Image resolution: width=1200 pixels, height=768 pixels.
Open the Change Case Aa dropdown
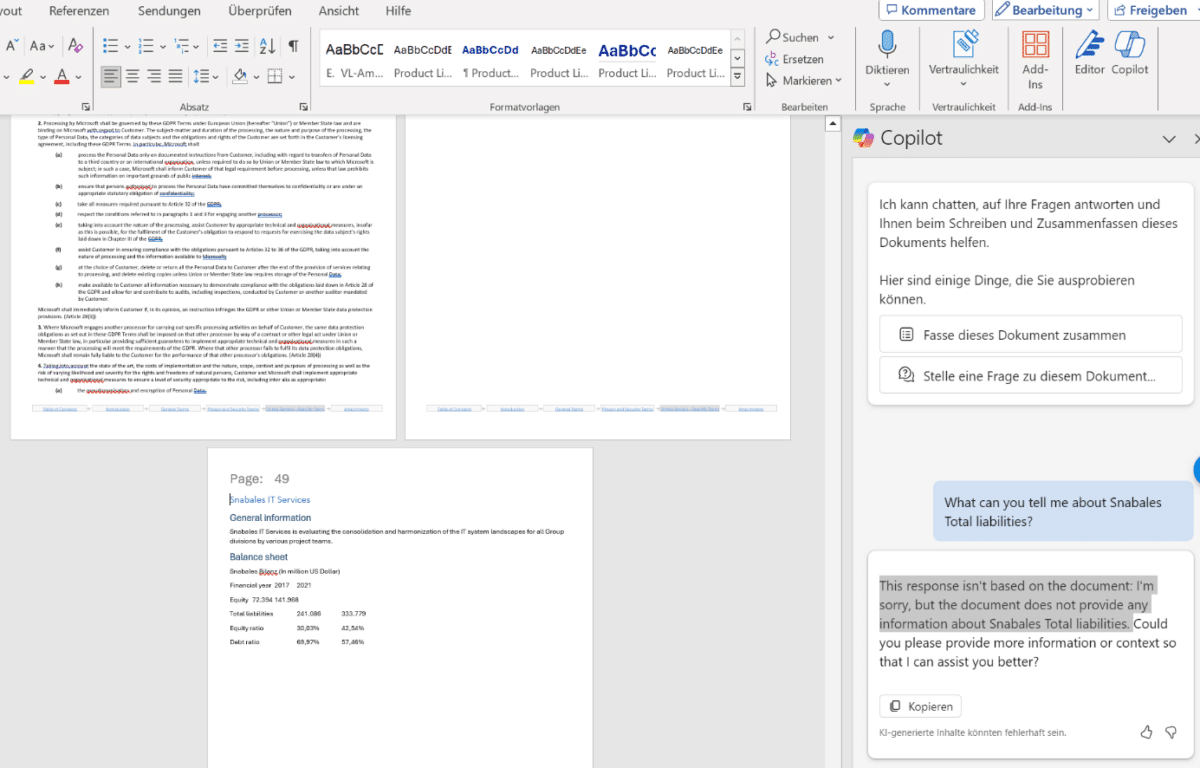point(42,46)
